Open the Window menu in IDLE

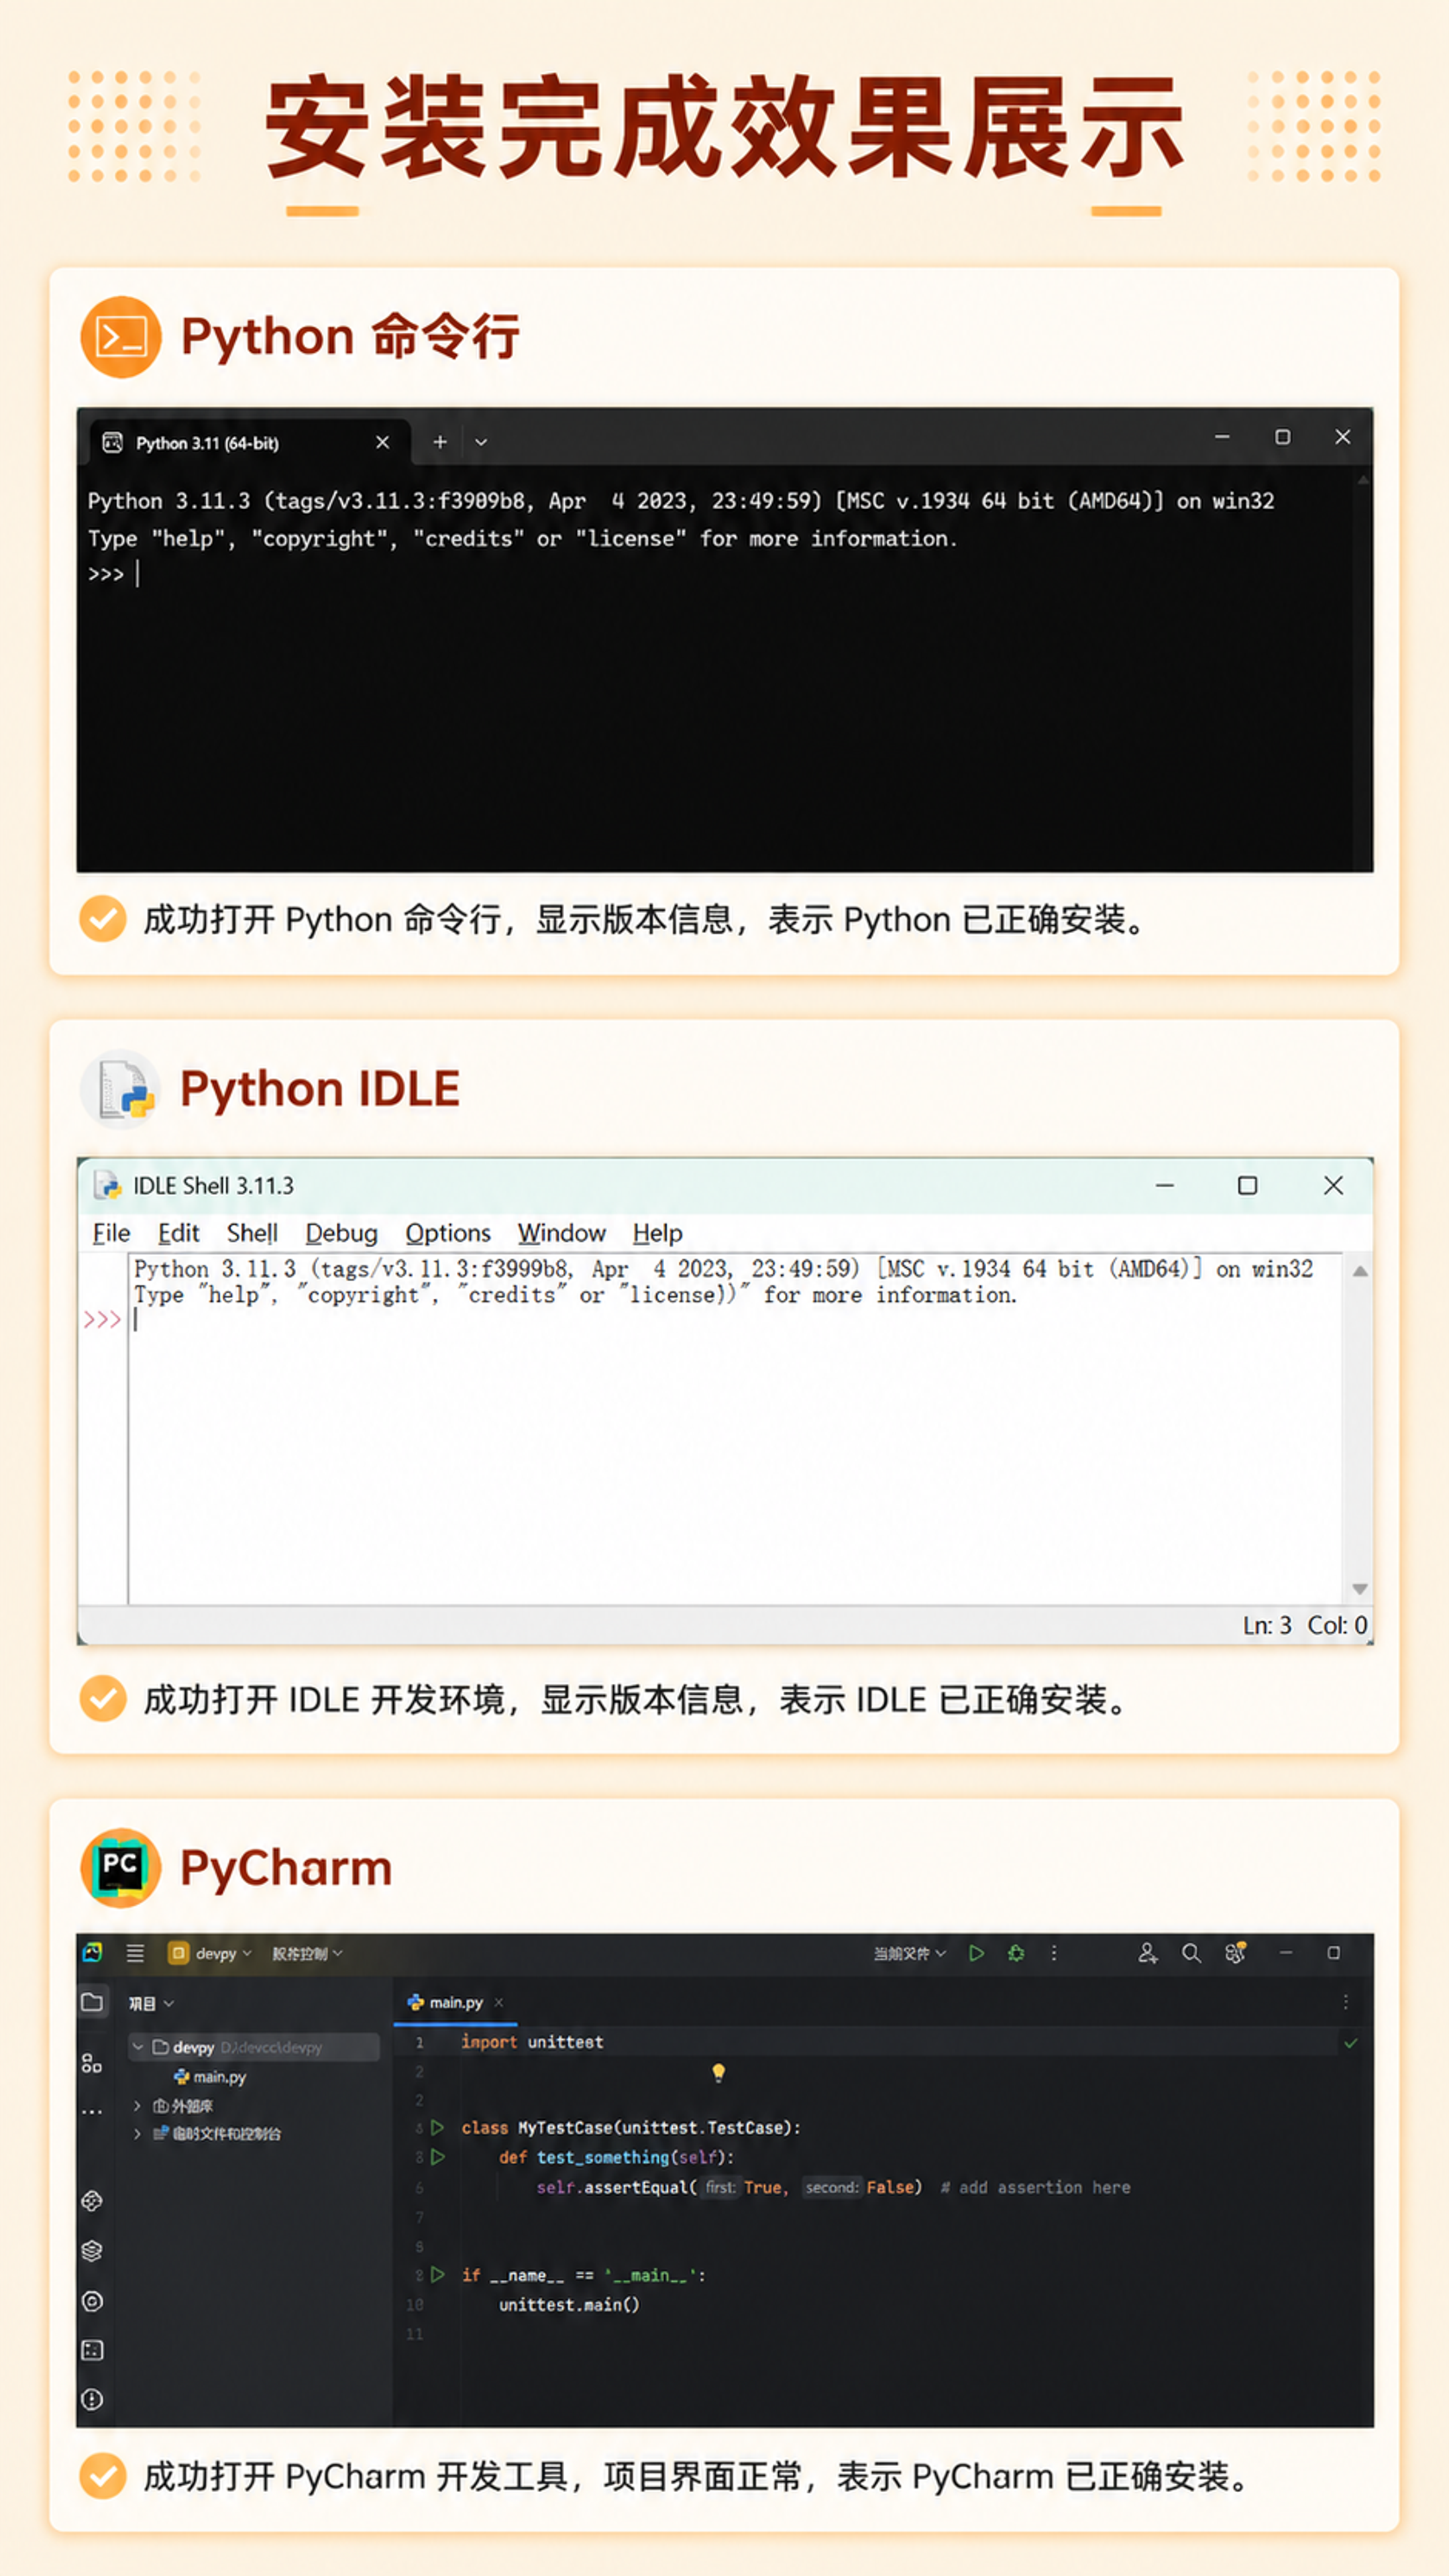pos(561,1234)
